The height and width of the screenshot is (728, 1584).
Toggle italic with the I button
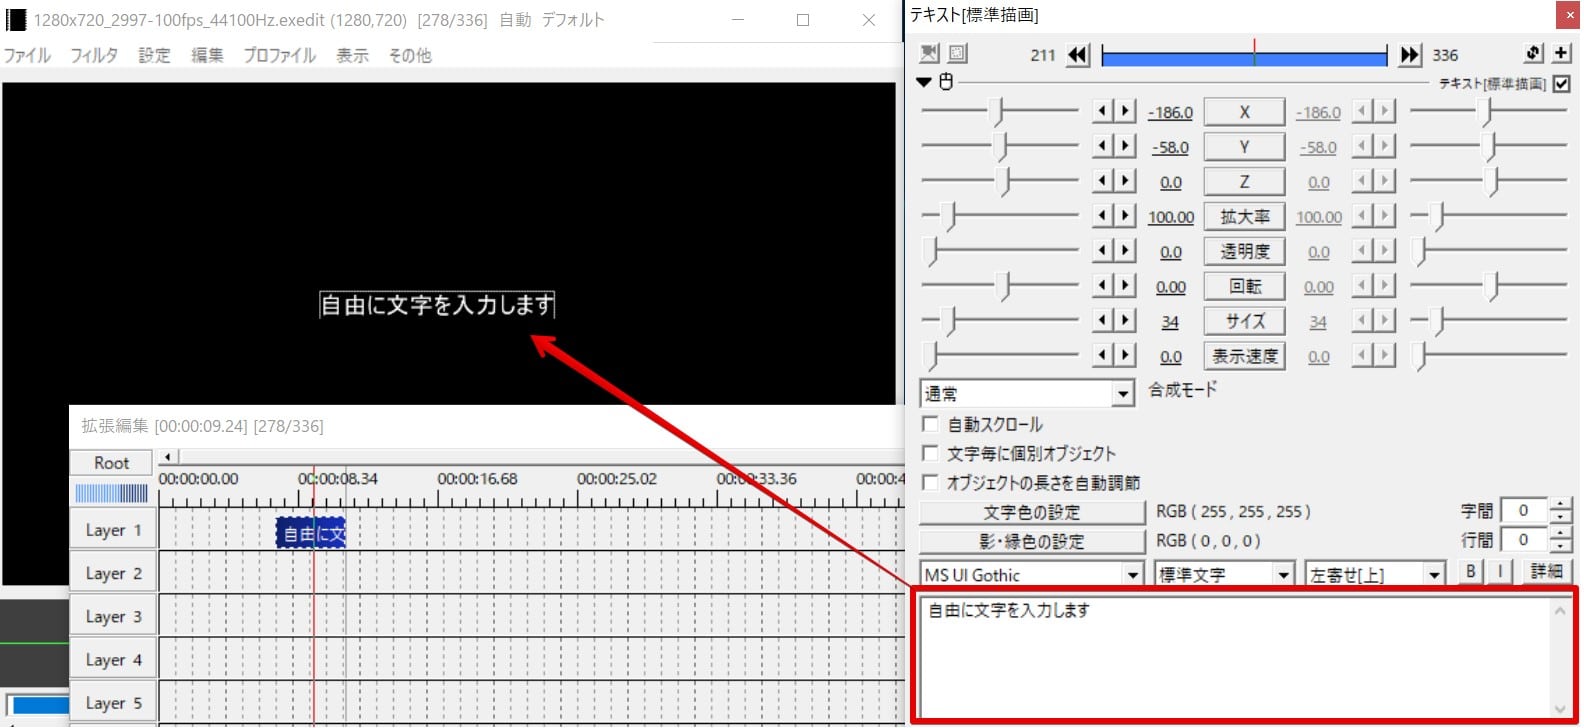pyautogui.click(x=1499, y=571)
